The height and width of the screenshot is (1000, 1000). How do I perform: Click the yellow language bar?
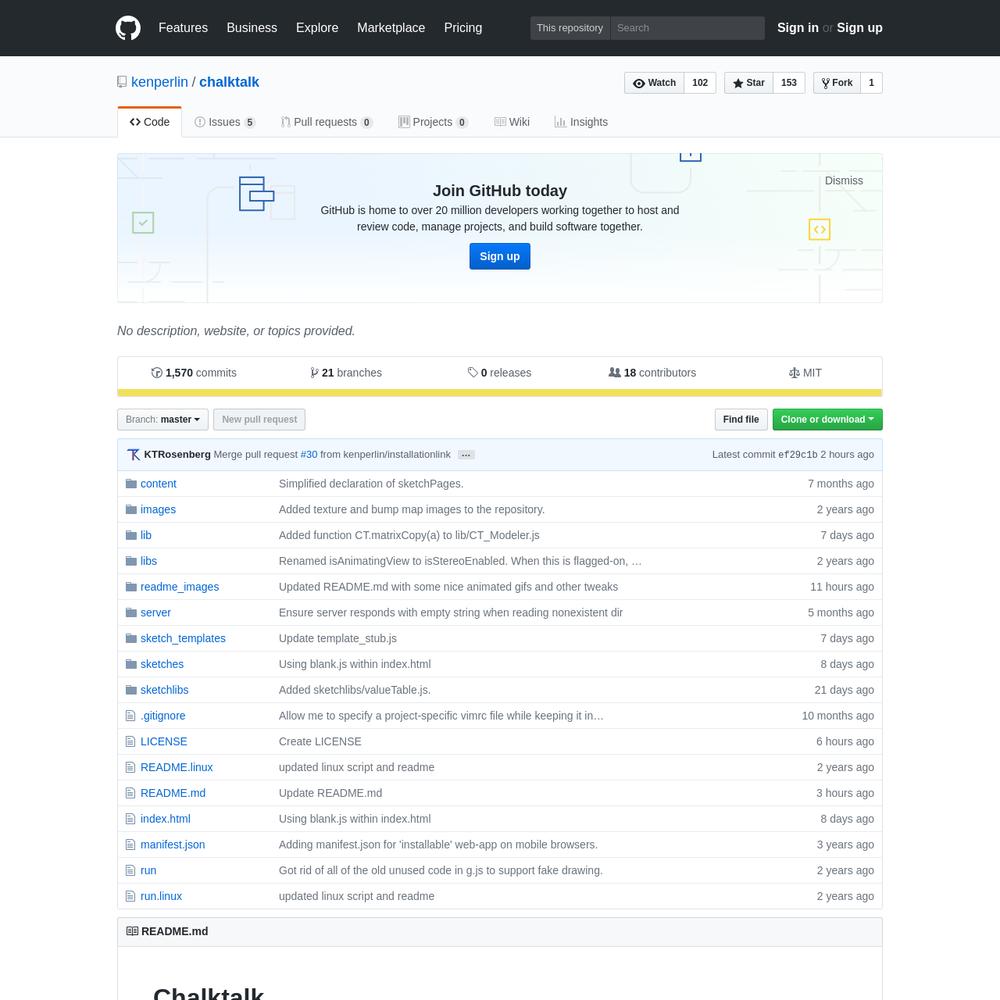point(500,393)
